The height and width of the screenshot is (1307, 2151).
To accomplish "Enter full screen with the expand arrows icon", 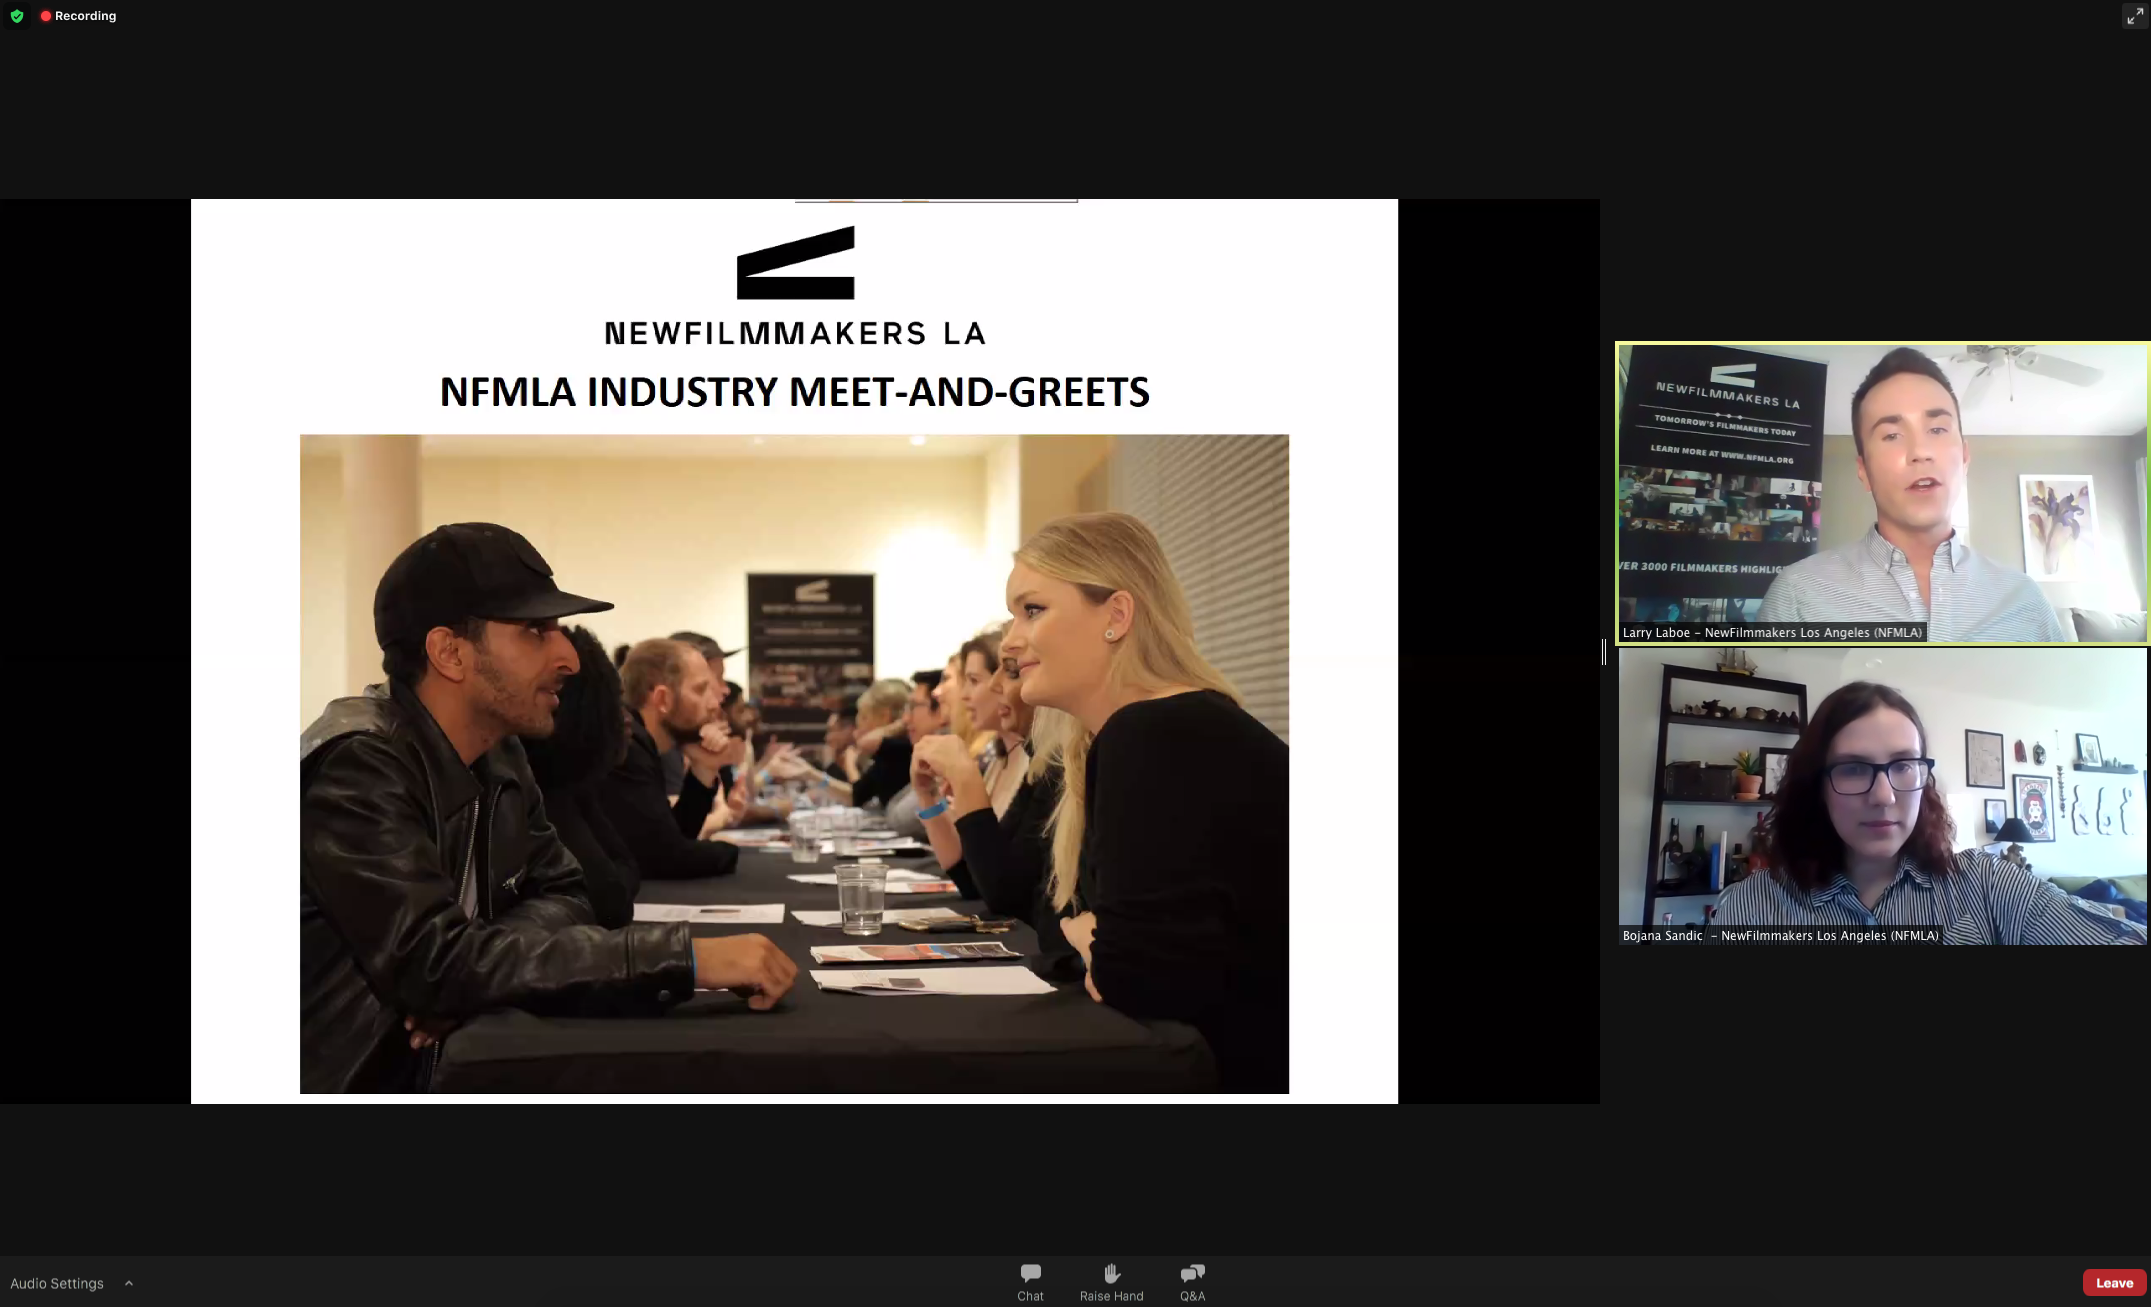I will [2134, 16].
